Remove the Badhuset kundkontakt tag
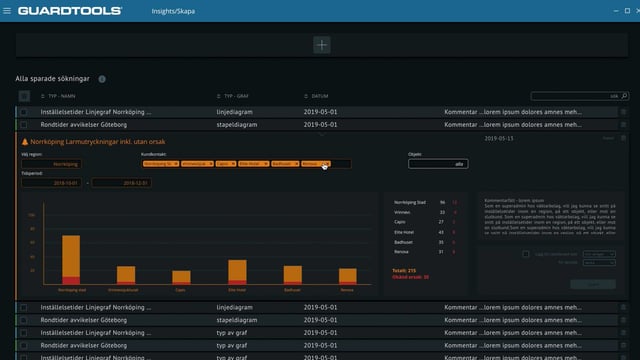Image resolution: width=640 pixels, height=360 pixels. (296, 164)
